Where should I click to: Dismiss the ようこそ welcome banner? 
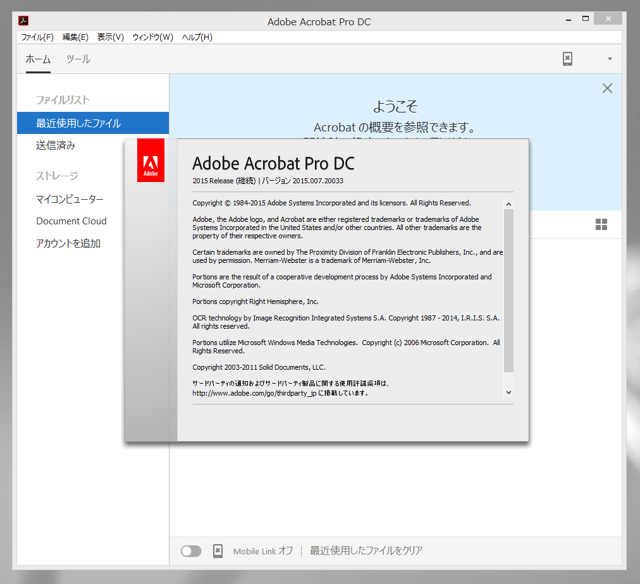[x=607, y=88]
